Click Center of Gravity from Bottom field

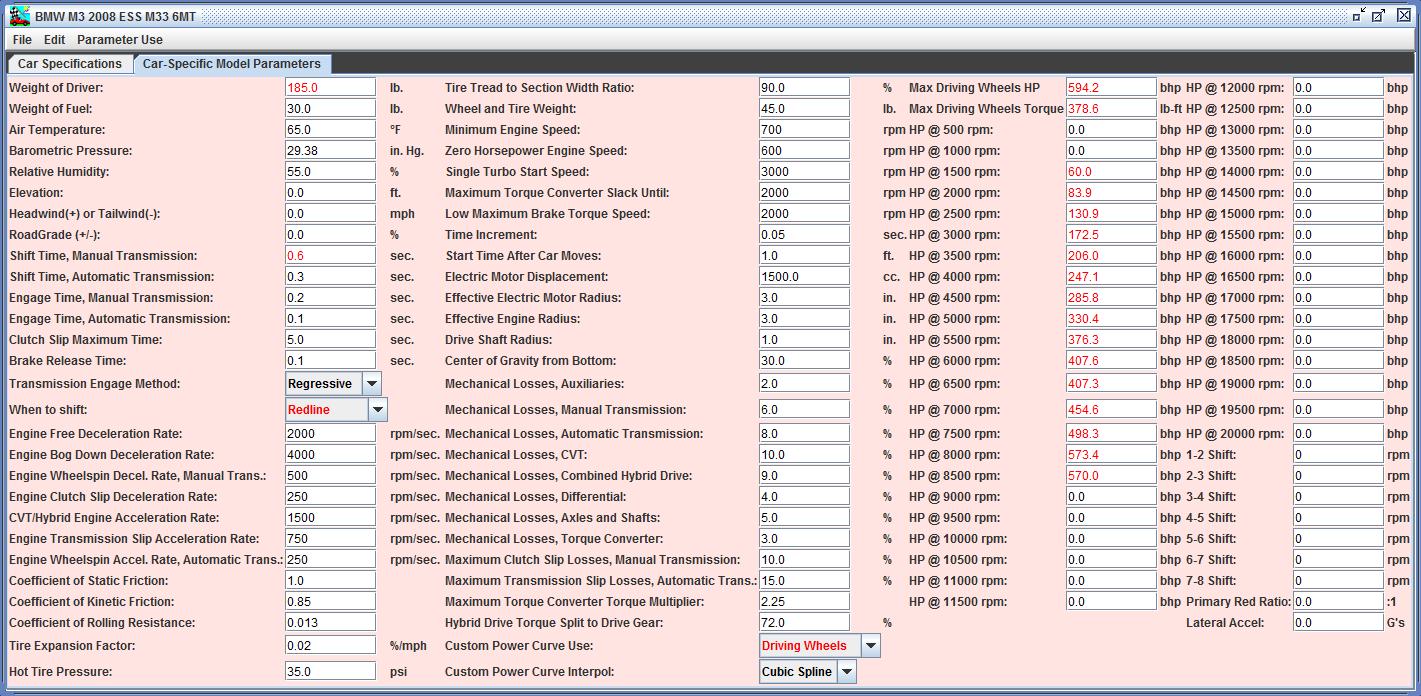(804, 361)
